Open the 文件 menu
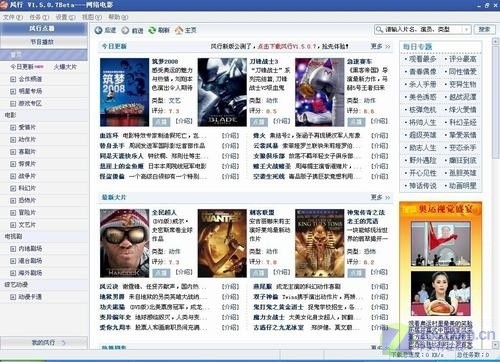Image resolution: width=500 pixels, height=362 pixels. pos(13,17)
